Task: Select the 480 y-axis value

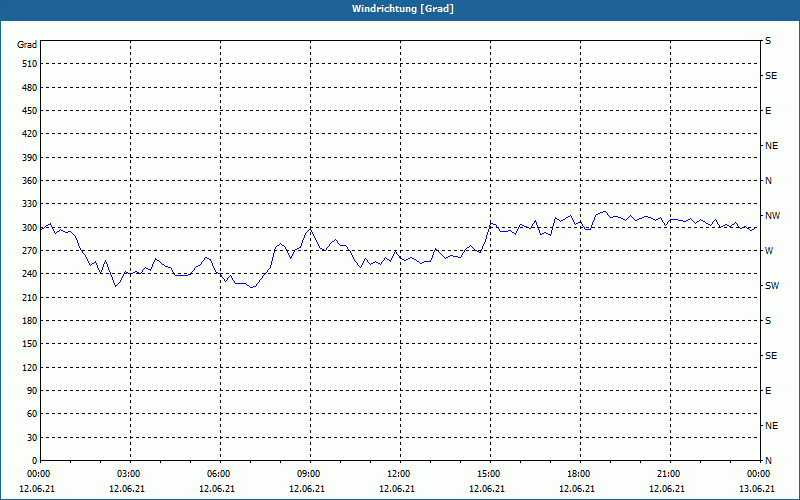Action: click(x=30, y=88)
